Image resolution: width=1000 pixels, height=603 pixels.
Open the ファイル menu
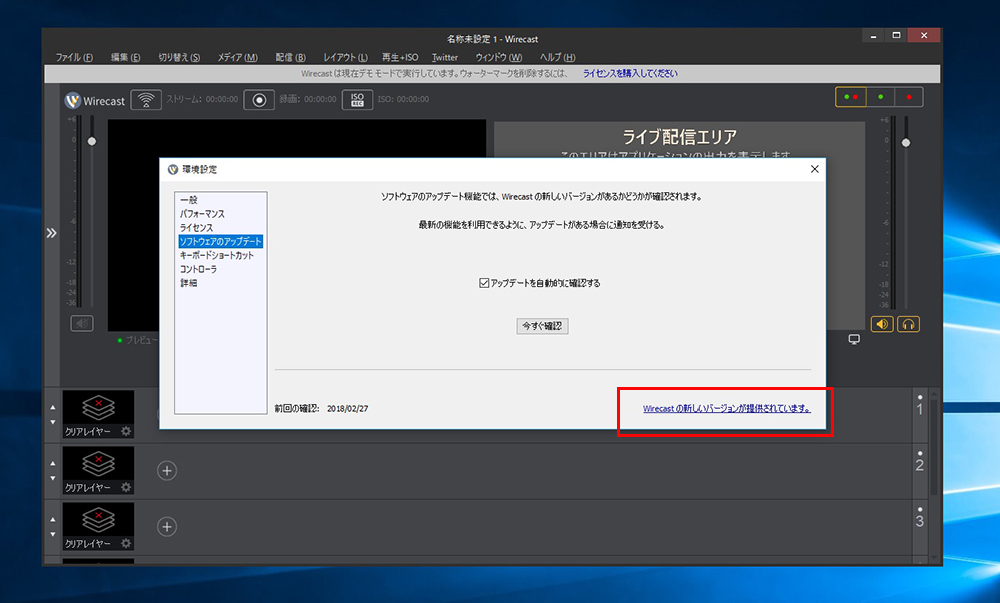pos(74,57)
